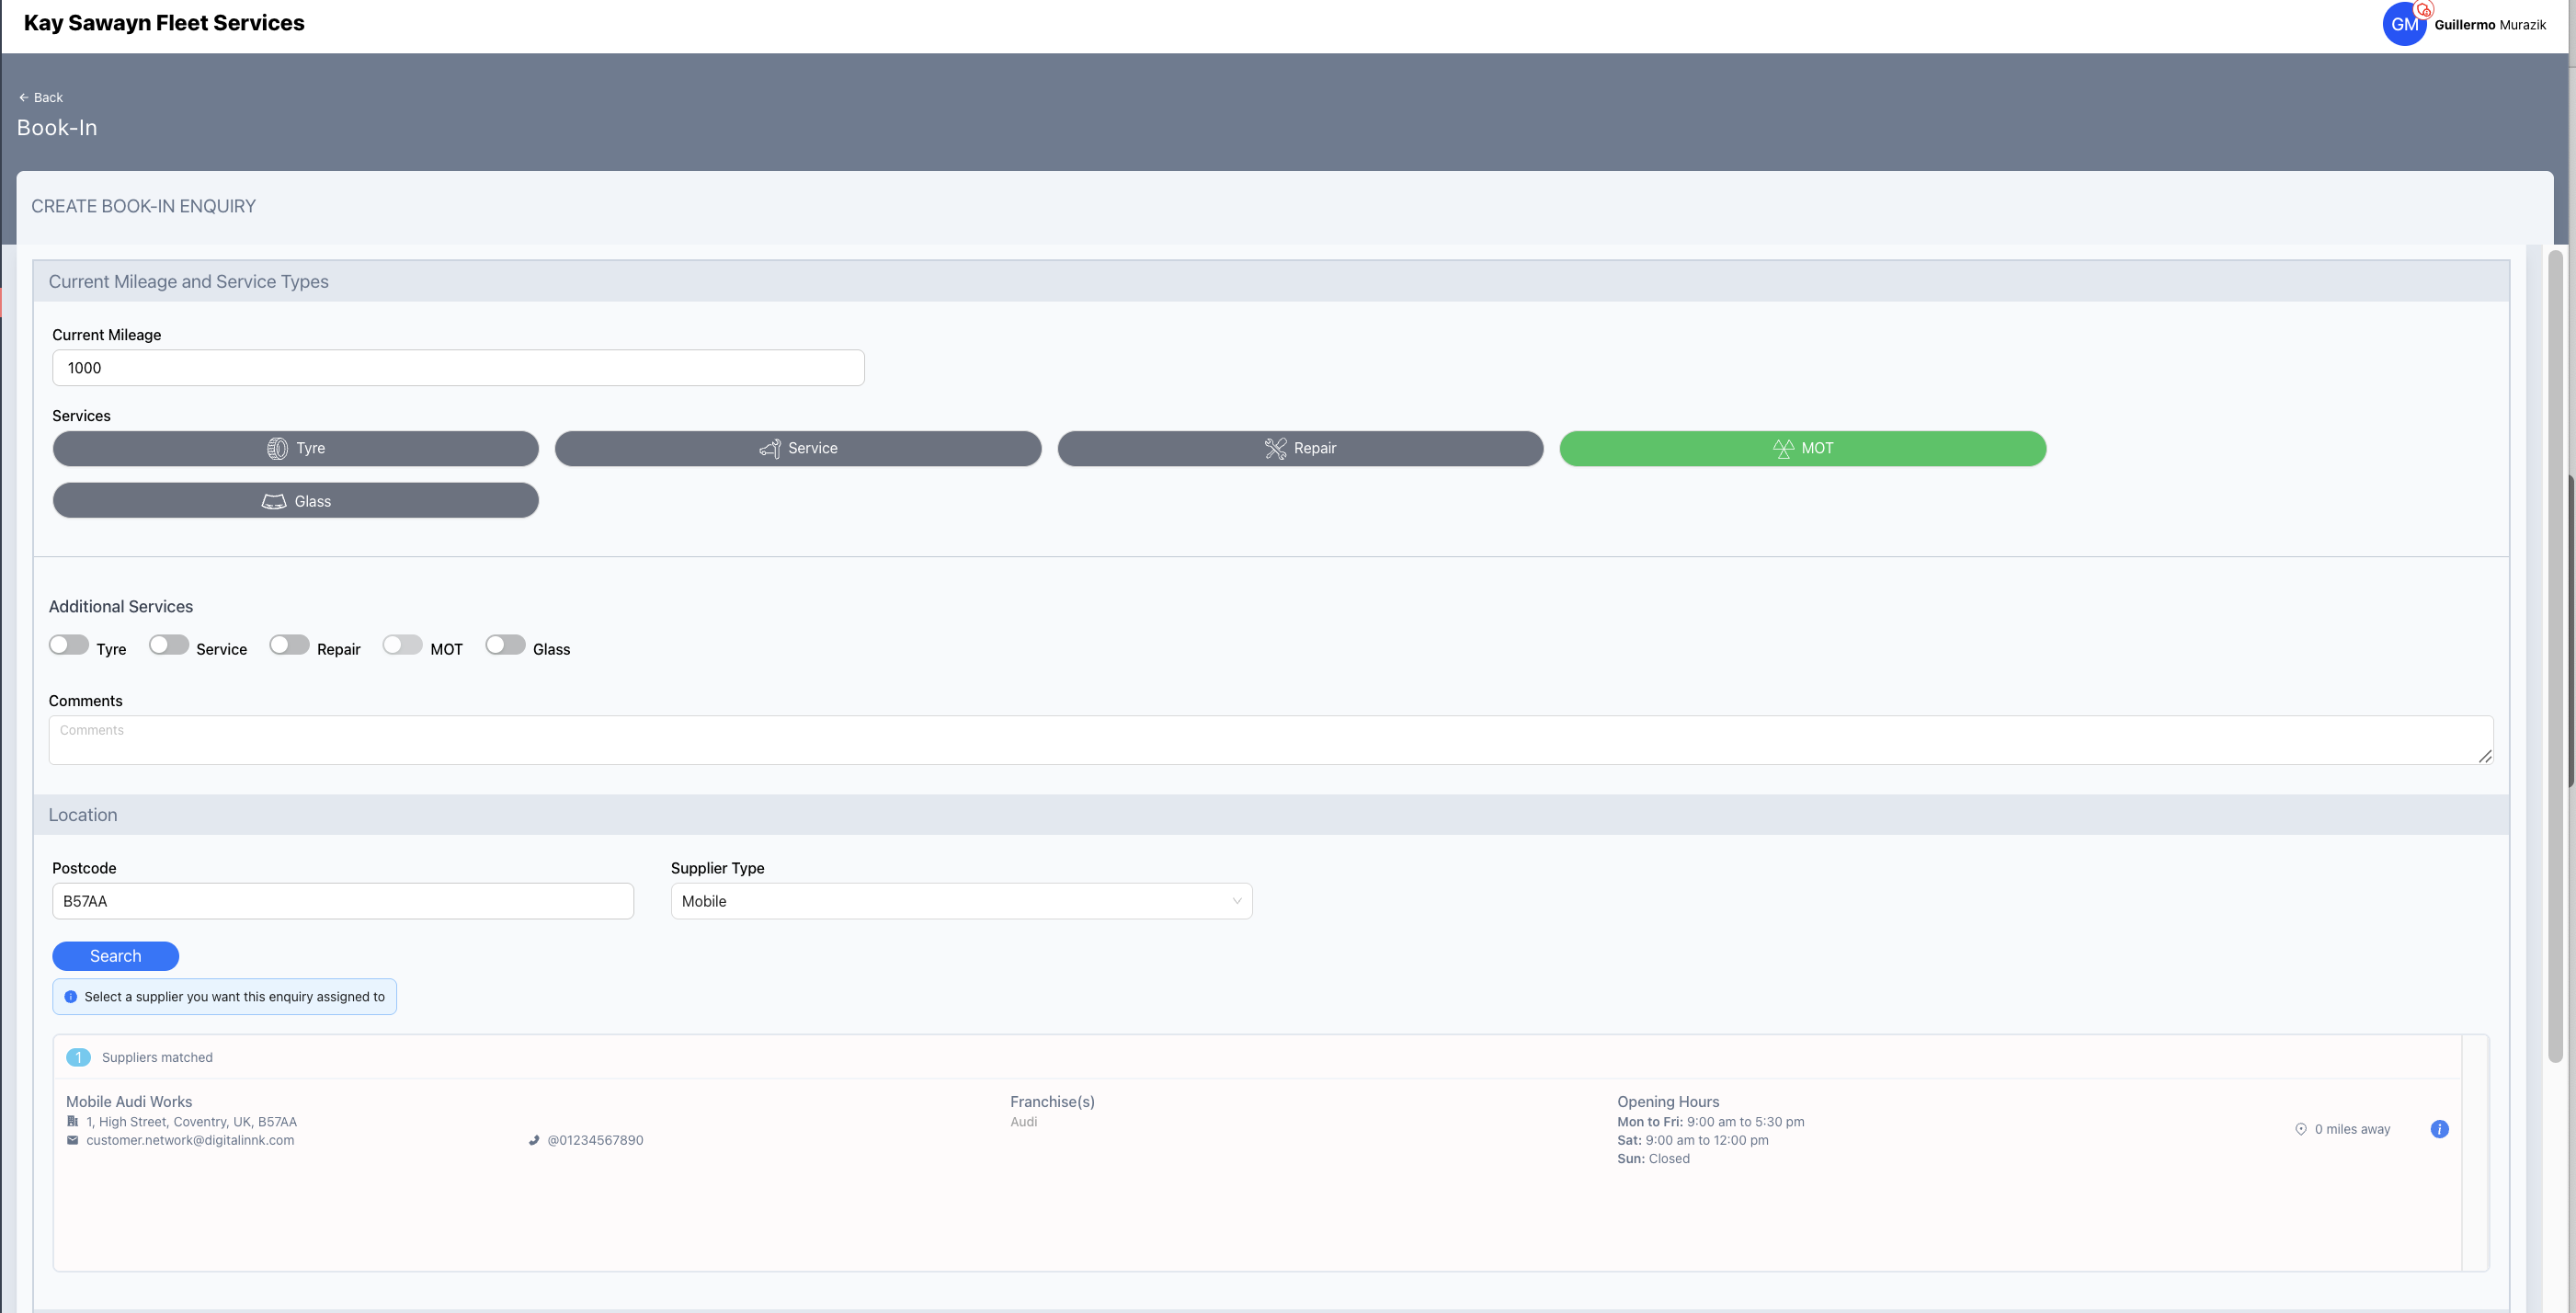Click the Location section header
Viewport: 2576px width, 1313px height.
pos(1271,815)
